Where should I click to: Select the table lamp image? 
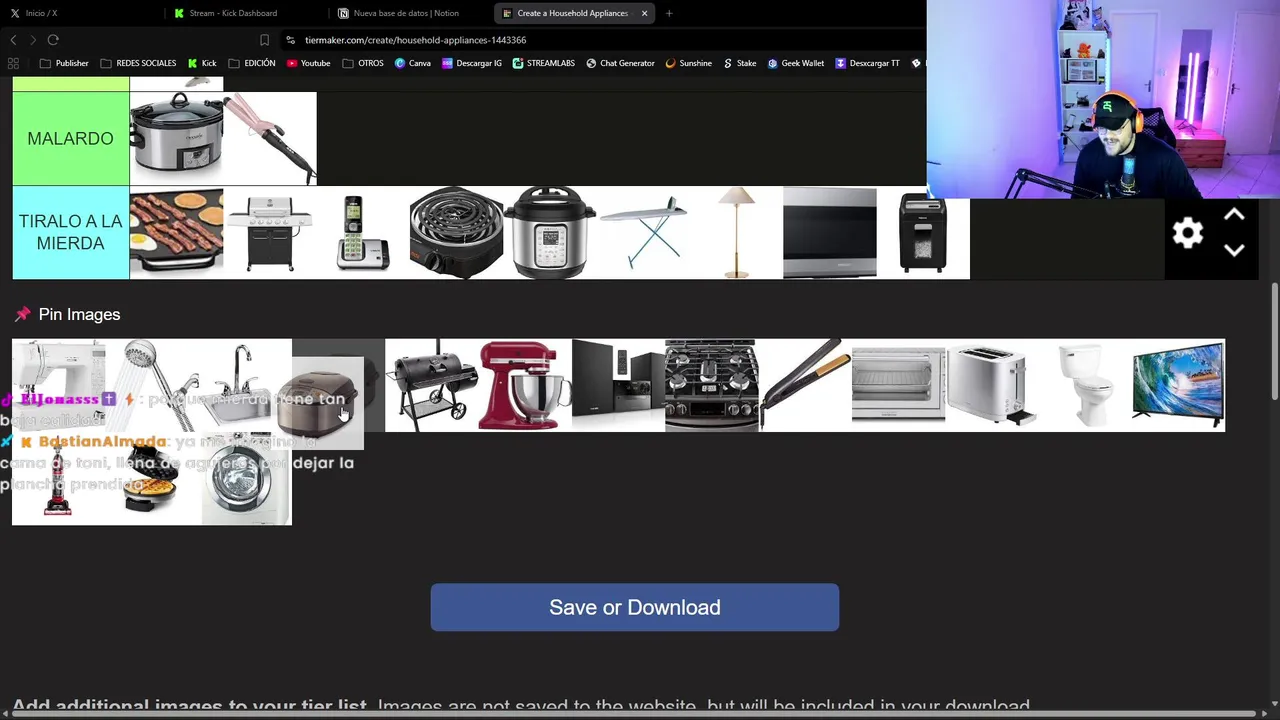point(736,232)
